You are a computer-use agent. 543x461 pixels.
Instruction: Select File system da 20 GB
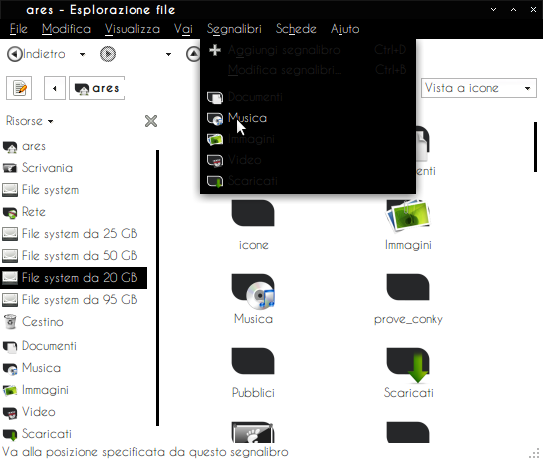click(73, 278)
